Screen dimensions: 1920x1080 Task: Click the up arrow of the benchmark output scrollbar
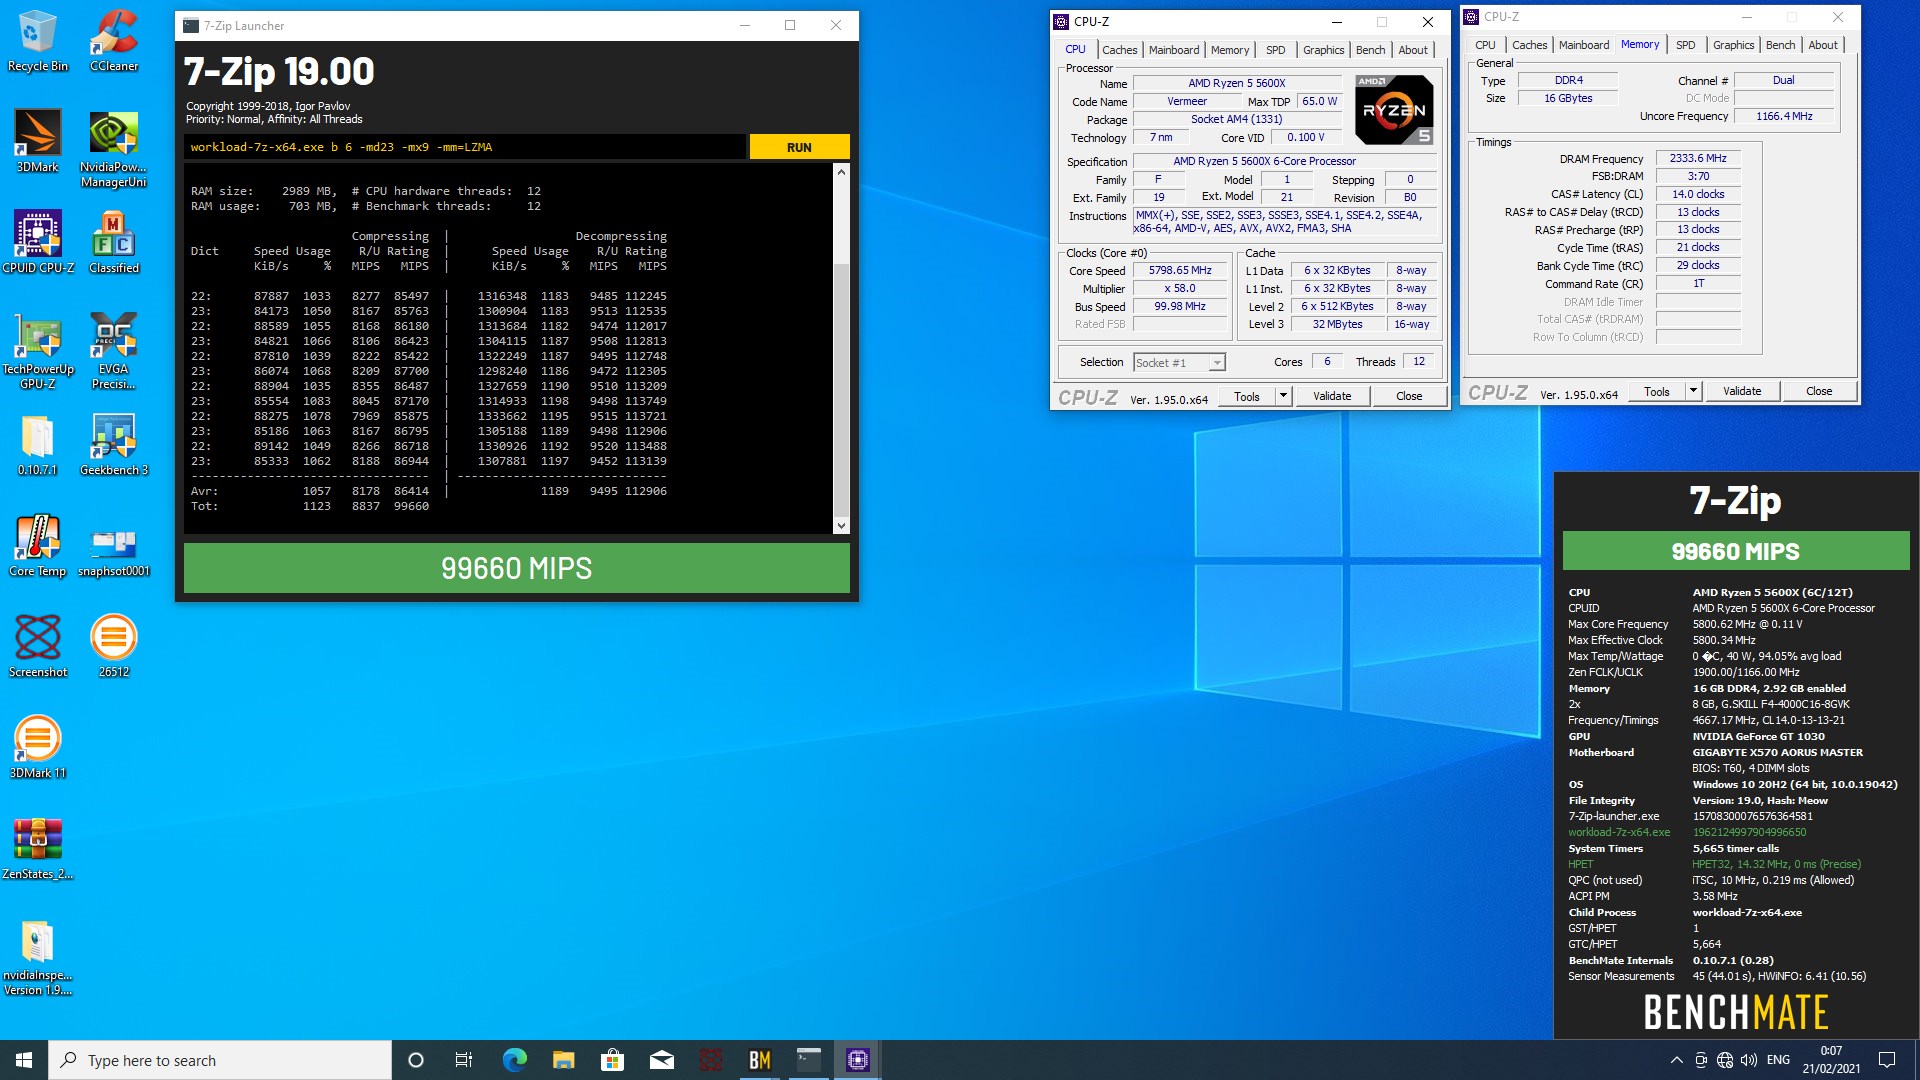pos(841,172)
